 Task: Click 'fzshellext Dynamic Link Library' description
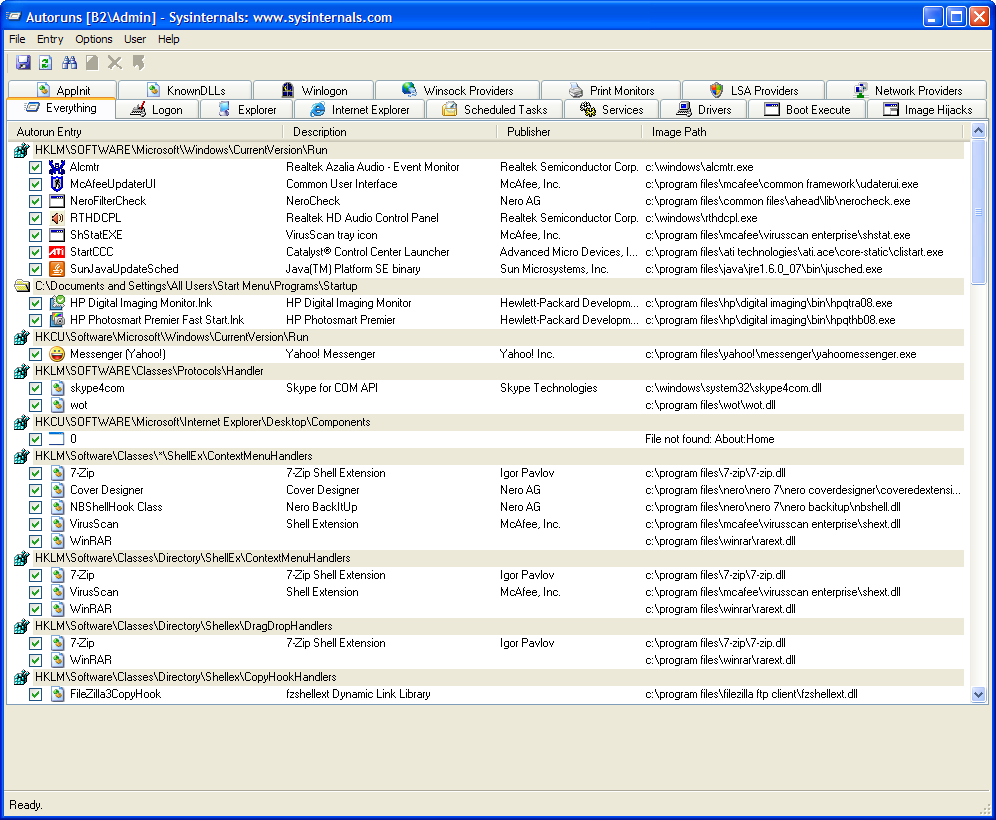pyautogui.click(x=358, y=694)
